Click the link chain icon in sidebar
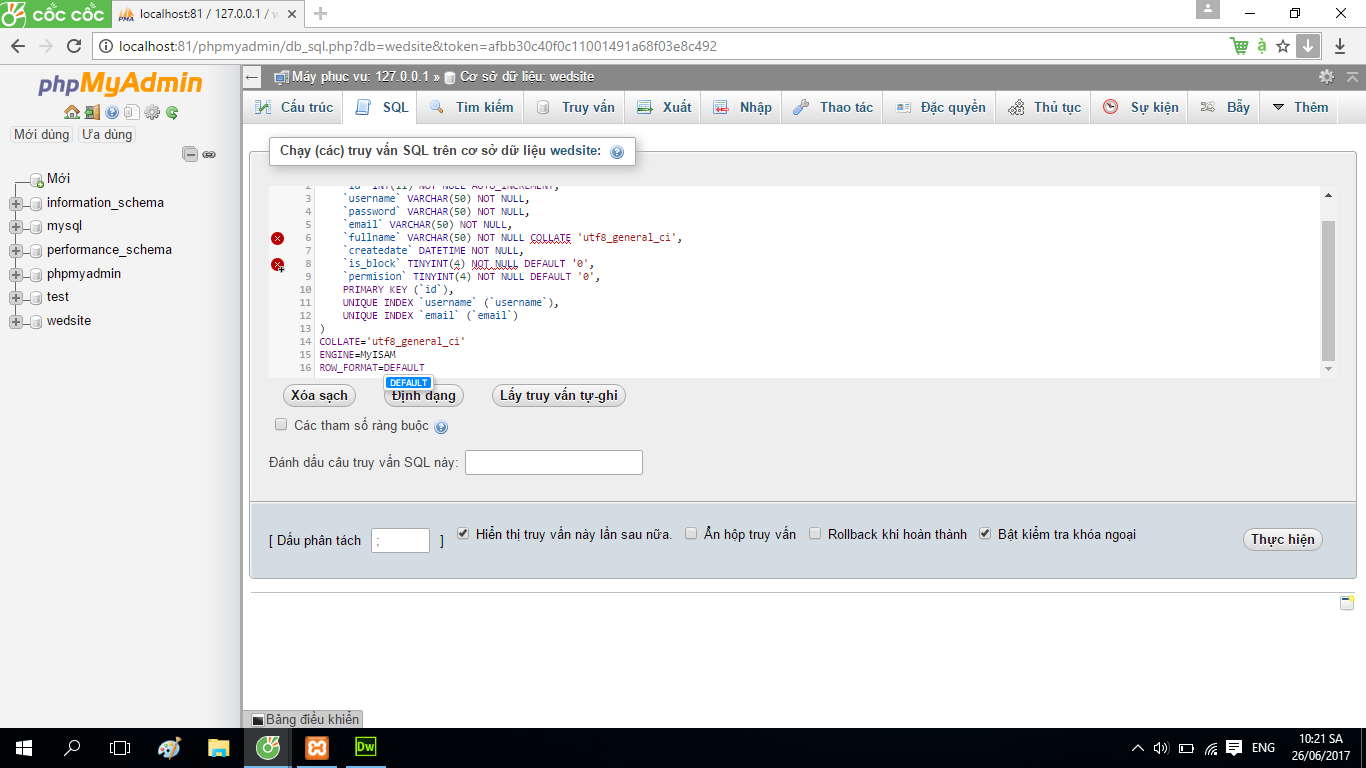Screen dimensions: 1366x768 (209, 154)
